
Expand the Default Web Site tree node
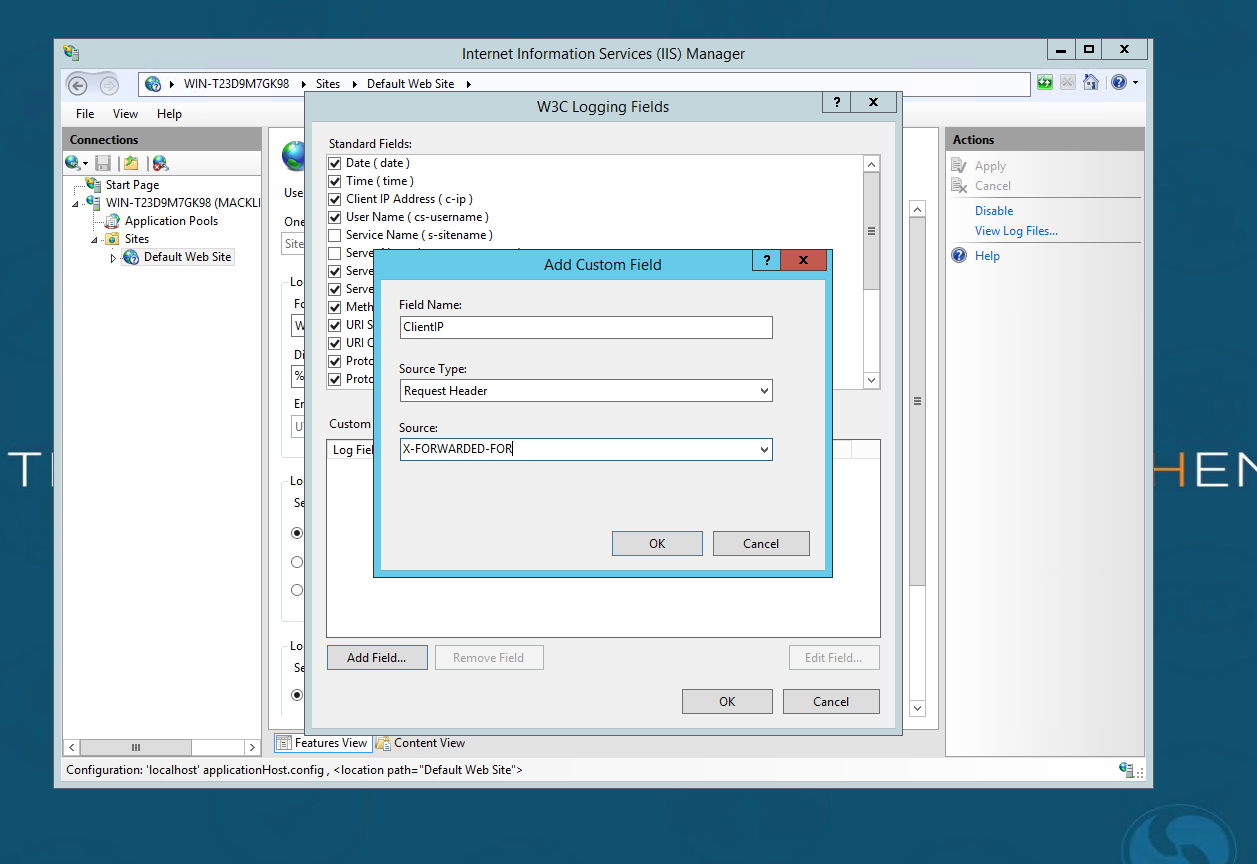(x=113, y=258)
